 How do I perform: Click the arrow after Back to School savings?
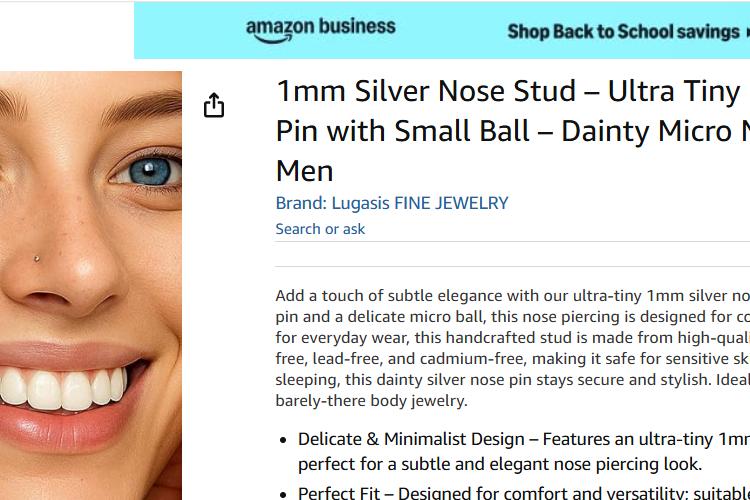tap(747, 33)
